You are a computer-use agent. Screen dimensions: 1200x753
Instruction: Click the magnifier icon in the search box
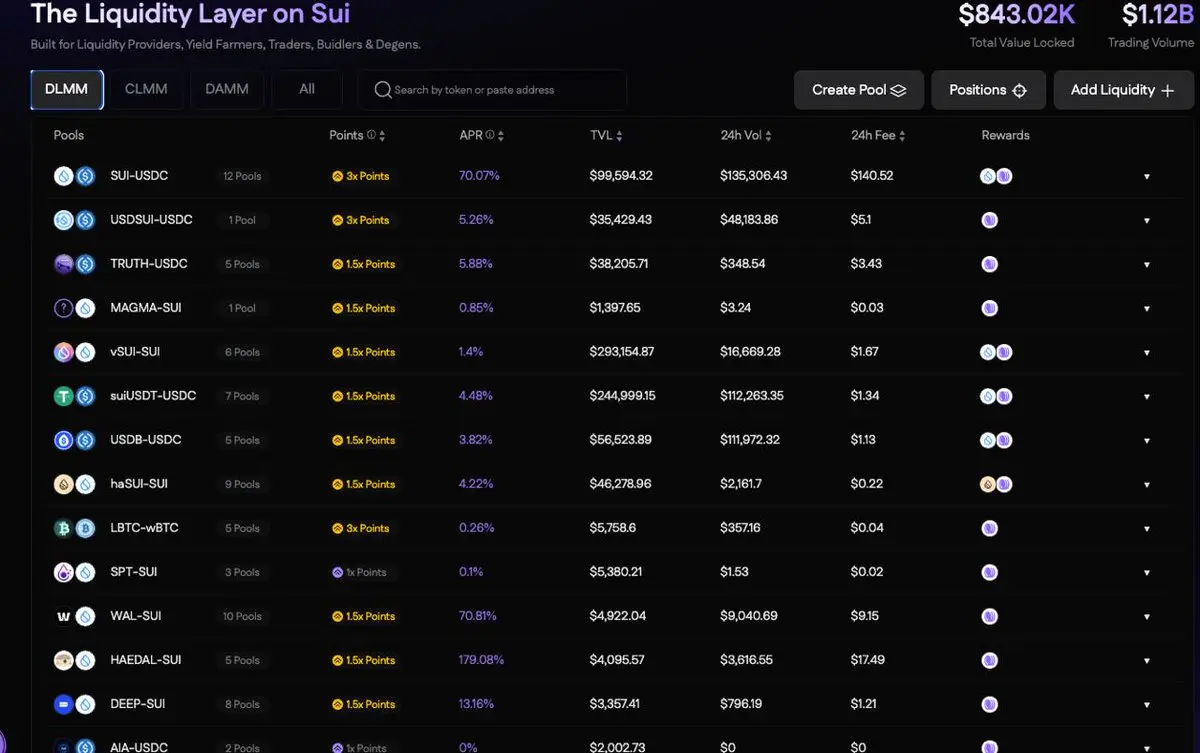pos(382,90)
